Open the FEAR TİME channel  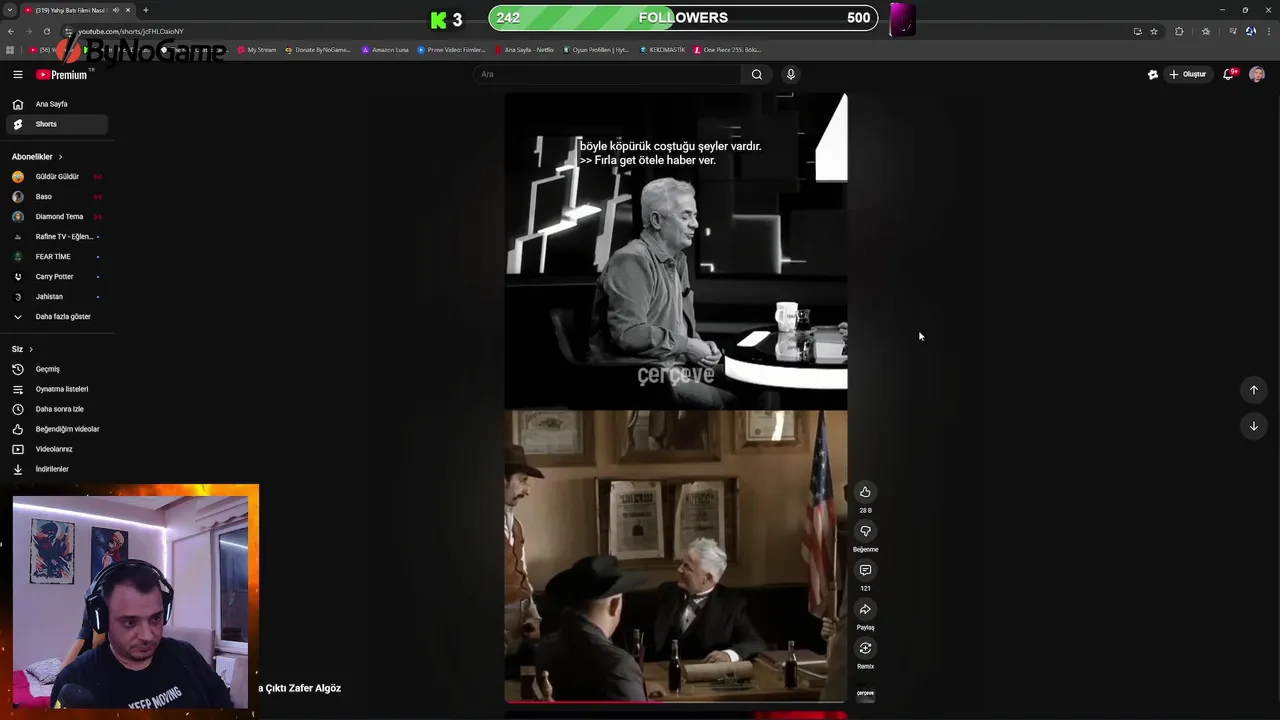coord(55,257)
